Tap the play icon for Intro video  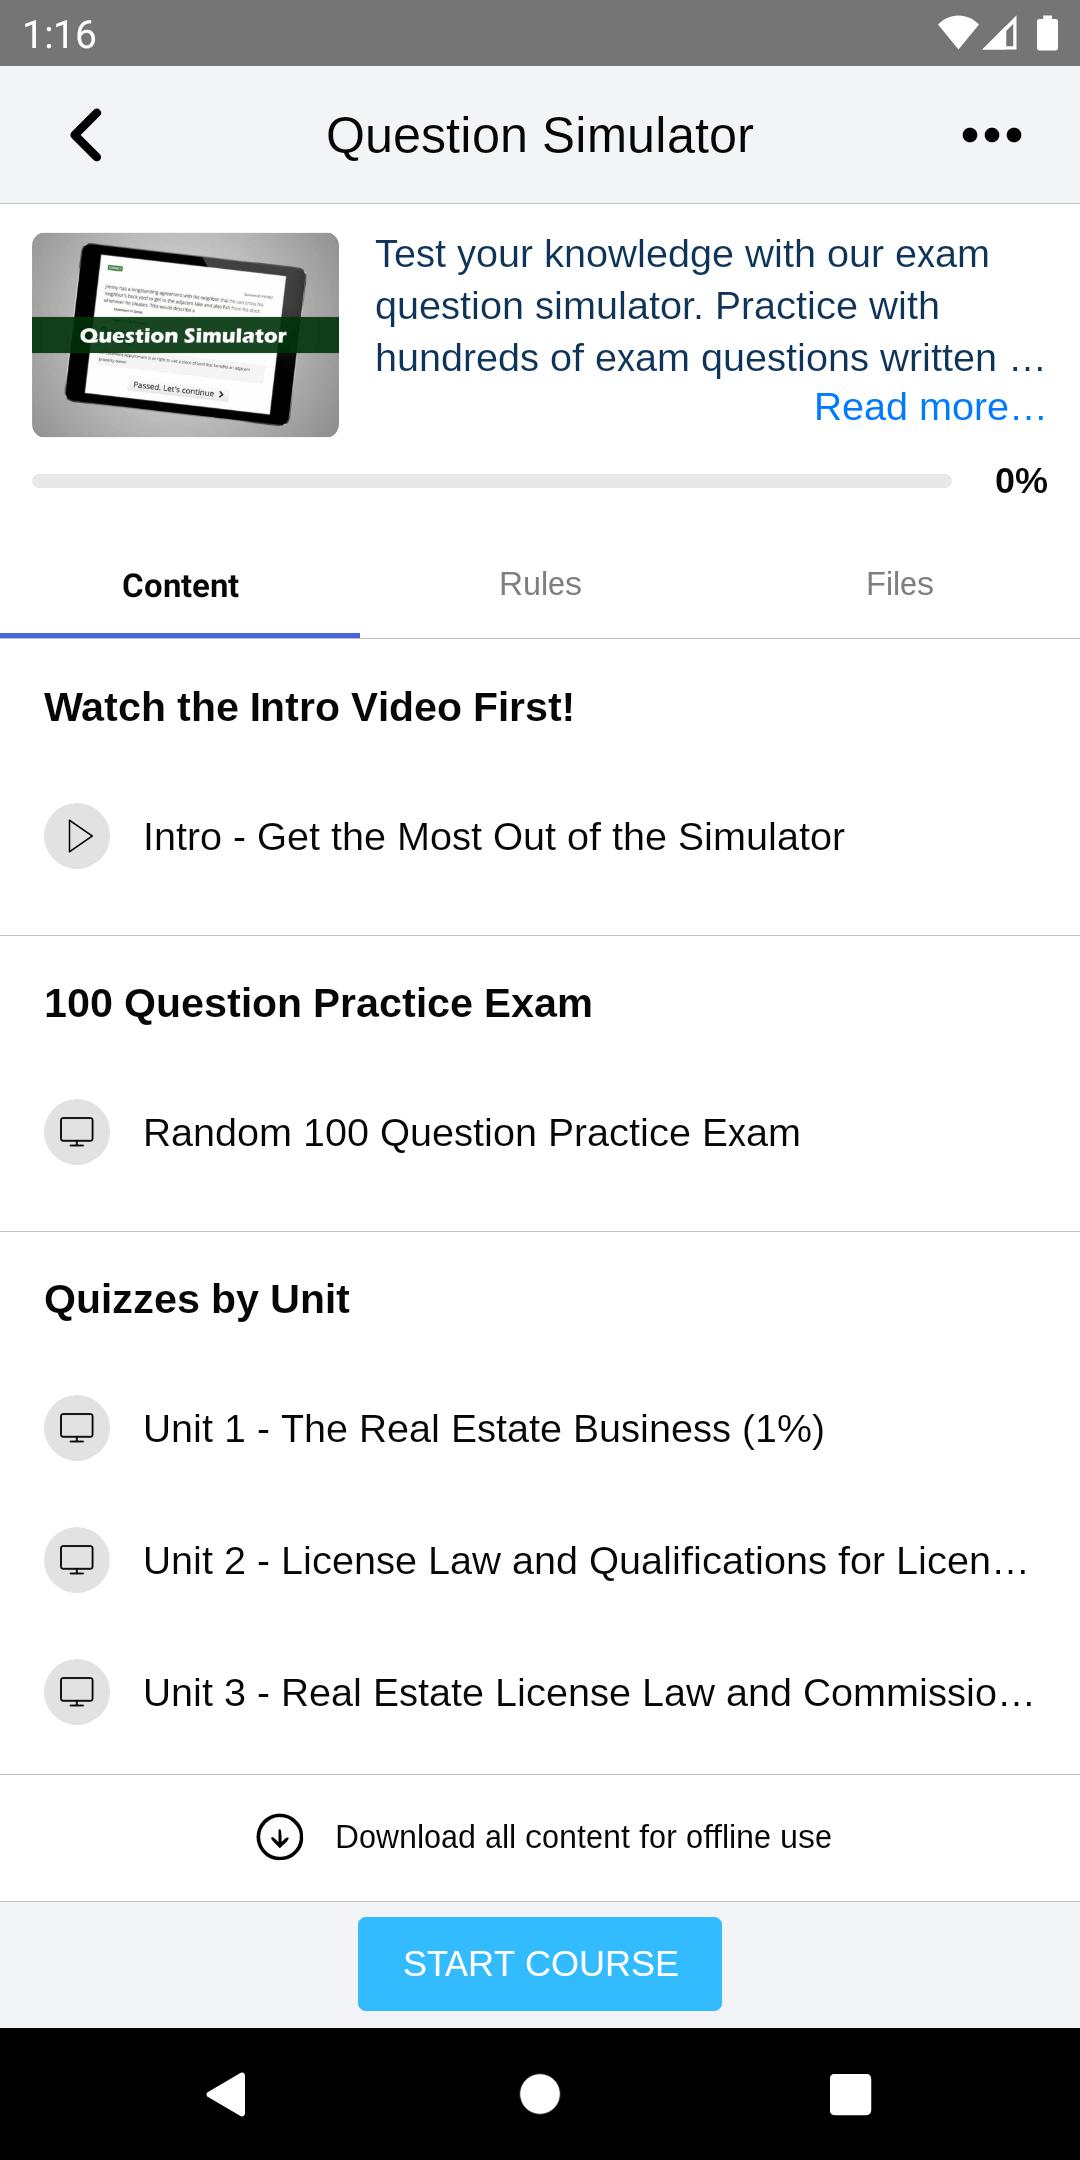[77, 836]
